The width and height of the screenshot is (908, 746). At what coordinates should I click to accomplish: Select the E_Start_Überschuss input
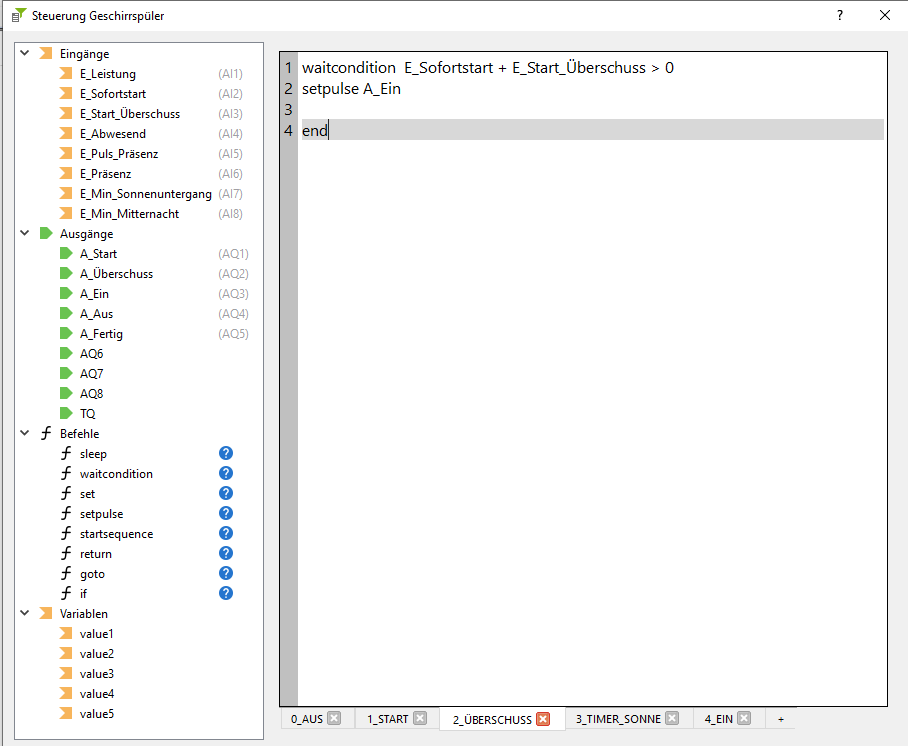click(130, 114)
